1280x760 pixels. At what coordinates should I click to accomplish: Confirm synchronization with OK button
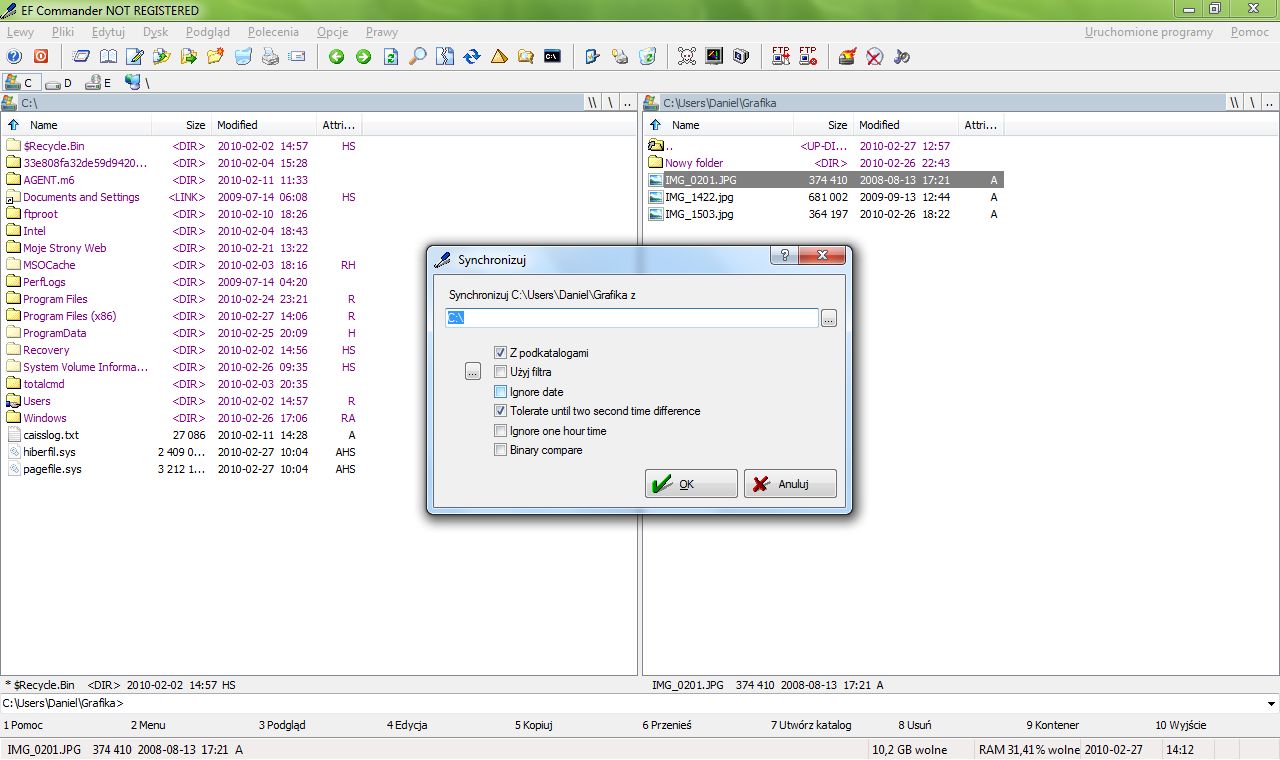pos(691,484)
